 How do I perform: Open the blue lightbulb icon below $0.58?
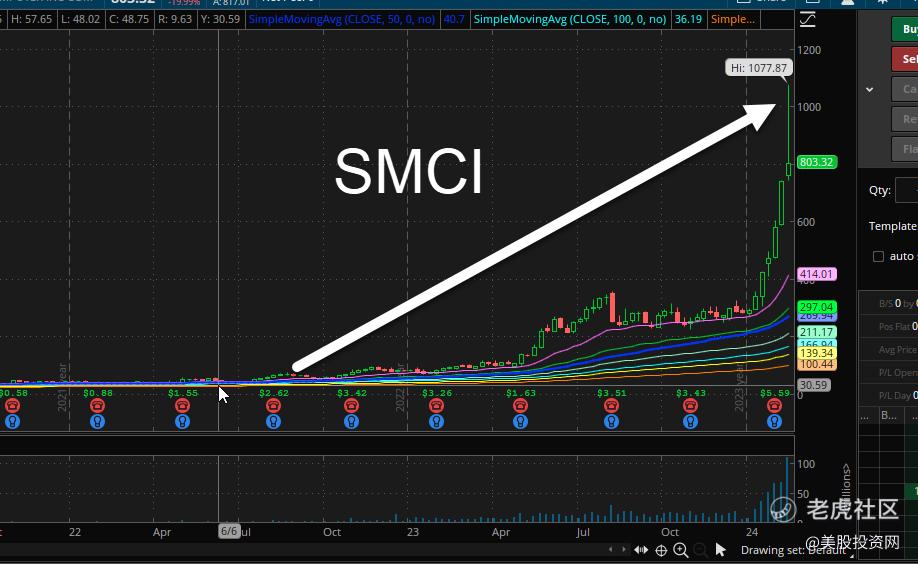click(x=12, y=421)
